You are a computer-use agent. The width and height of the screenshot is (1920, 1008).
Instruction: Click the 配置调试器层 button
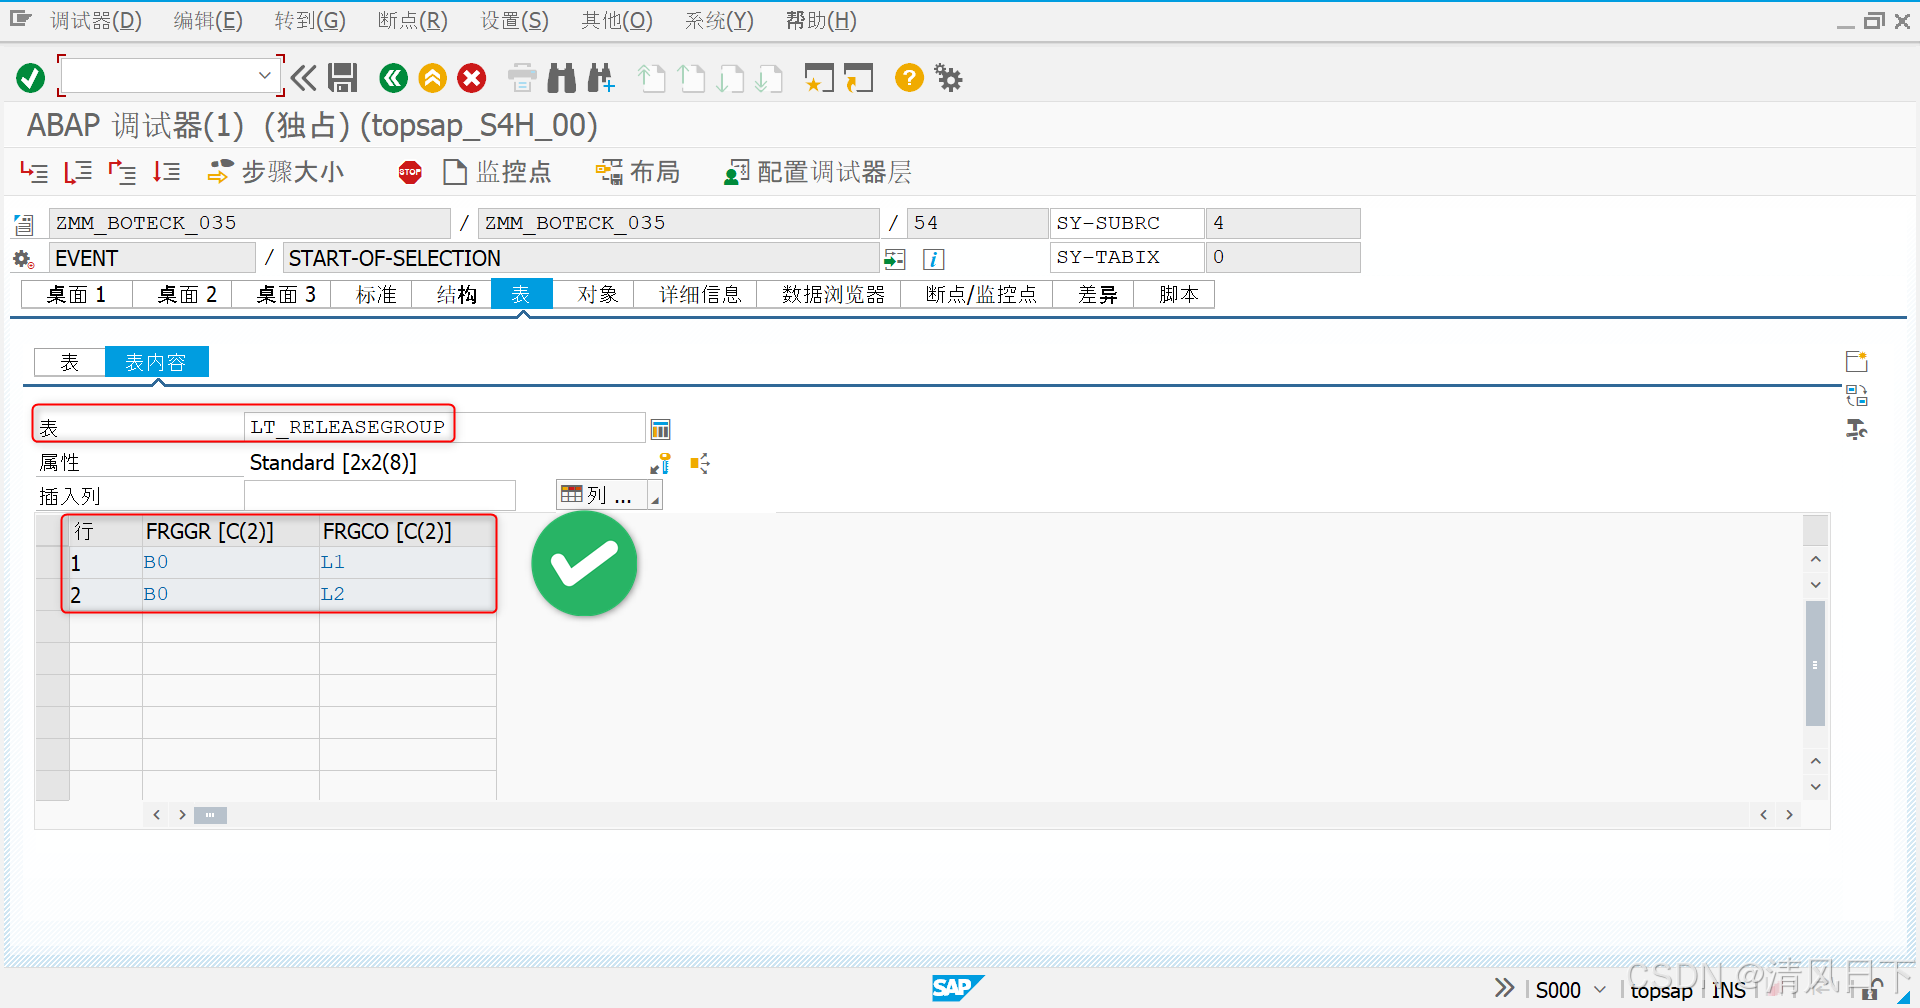click(x=819, y=172)
